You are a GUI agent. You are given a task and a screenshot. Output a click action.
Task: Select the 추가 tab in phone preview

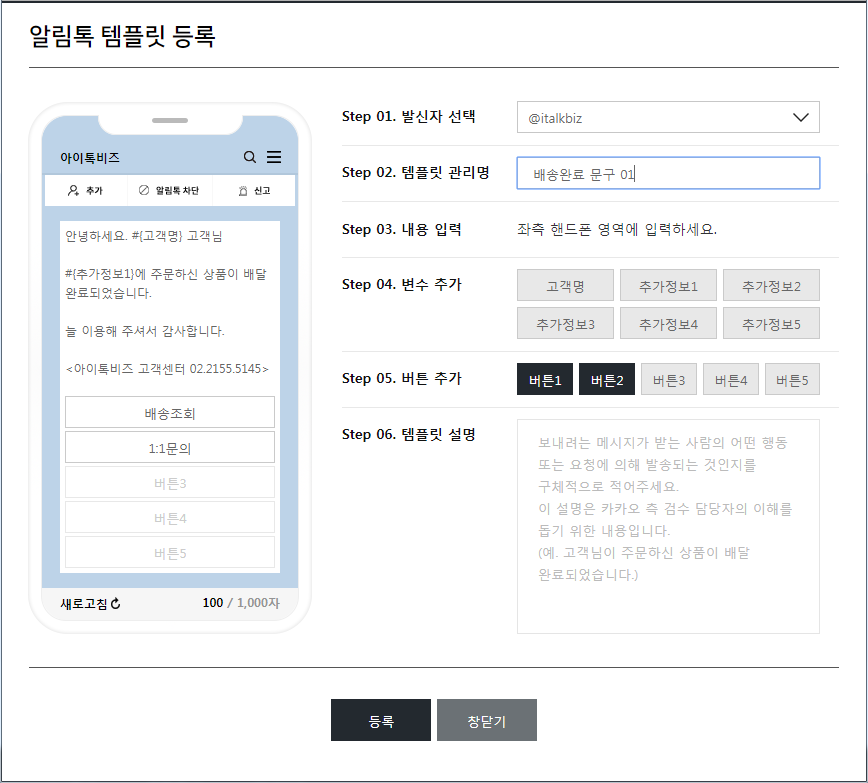click(86, 190)
